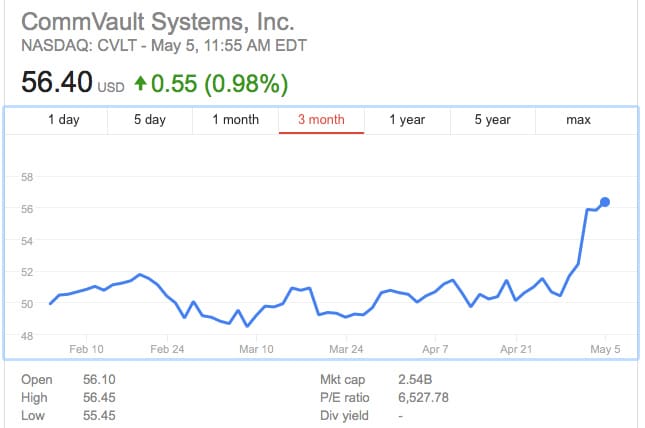This screenshot has height=428, width=645.
Task: Click the green up arrow icon
Action: (140, 83)
